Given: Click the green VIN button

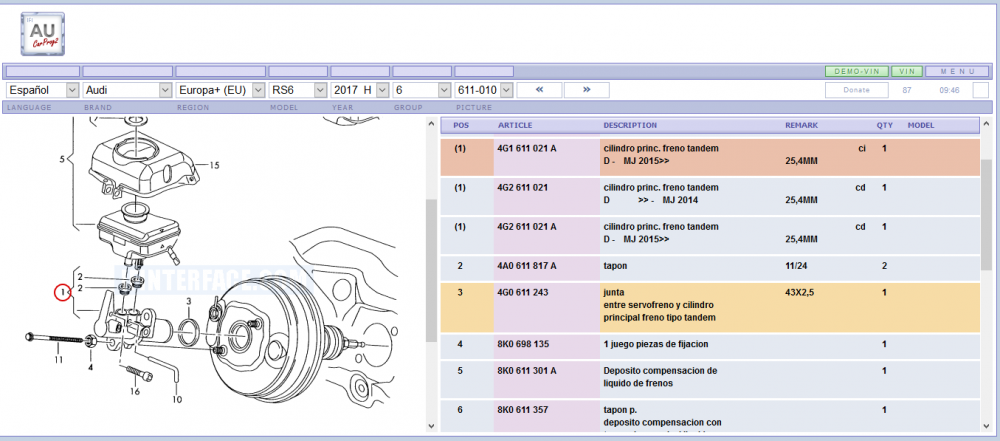Looking at the screenshot, I should pyautogui.click(x=907, y=71).
